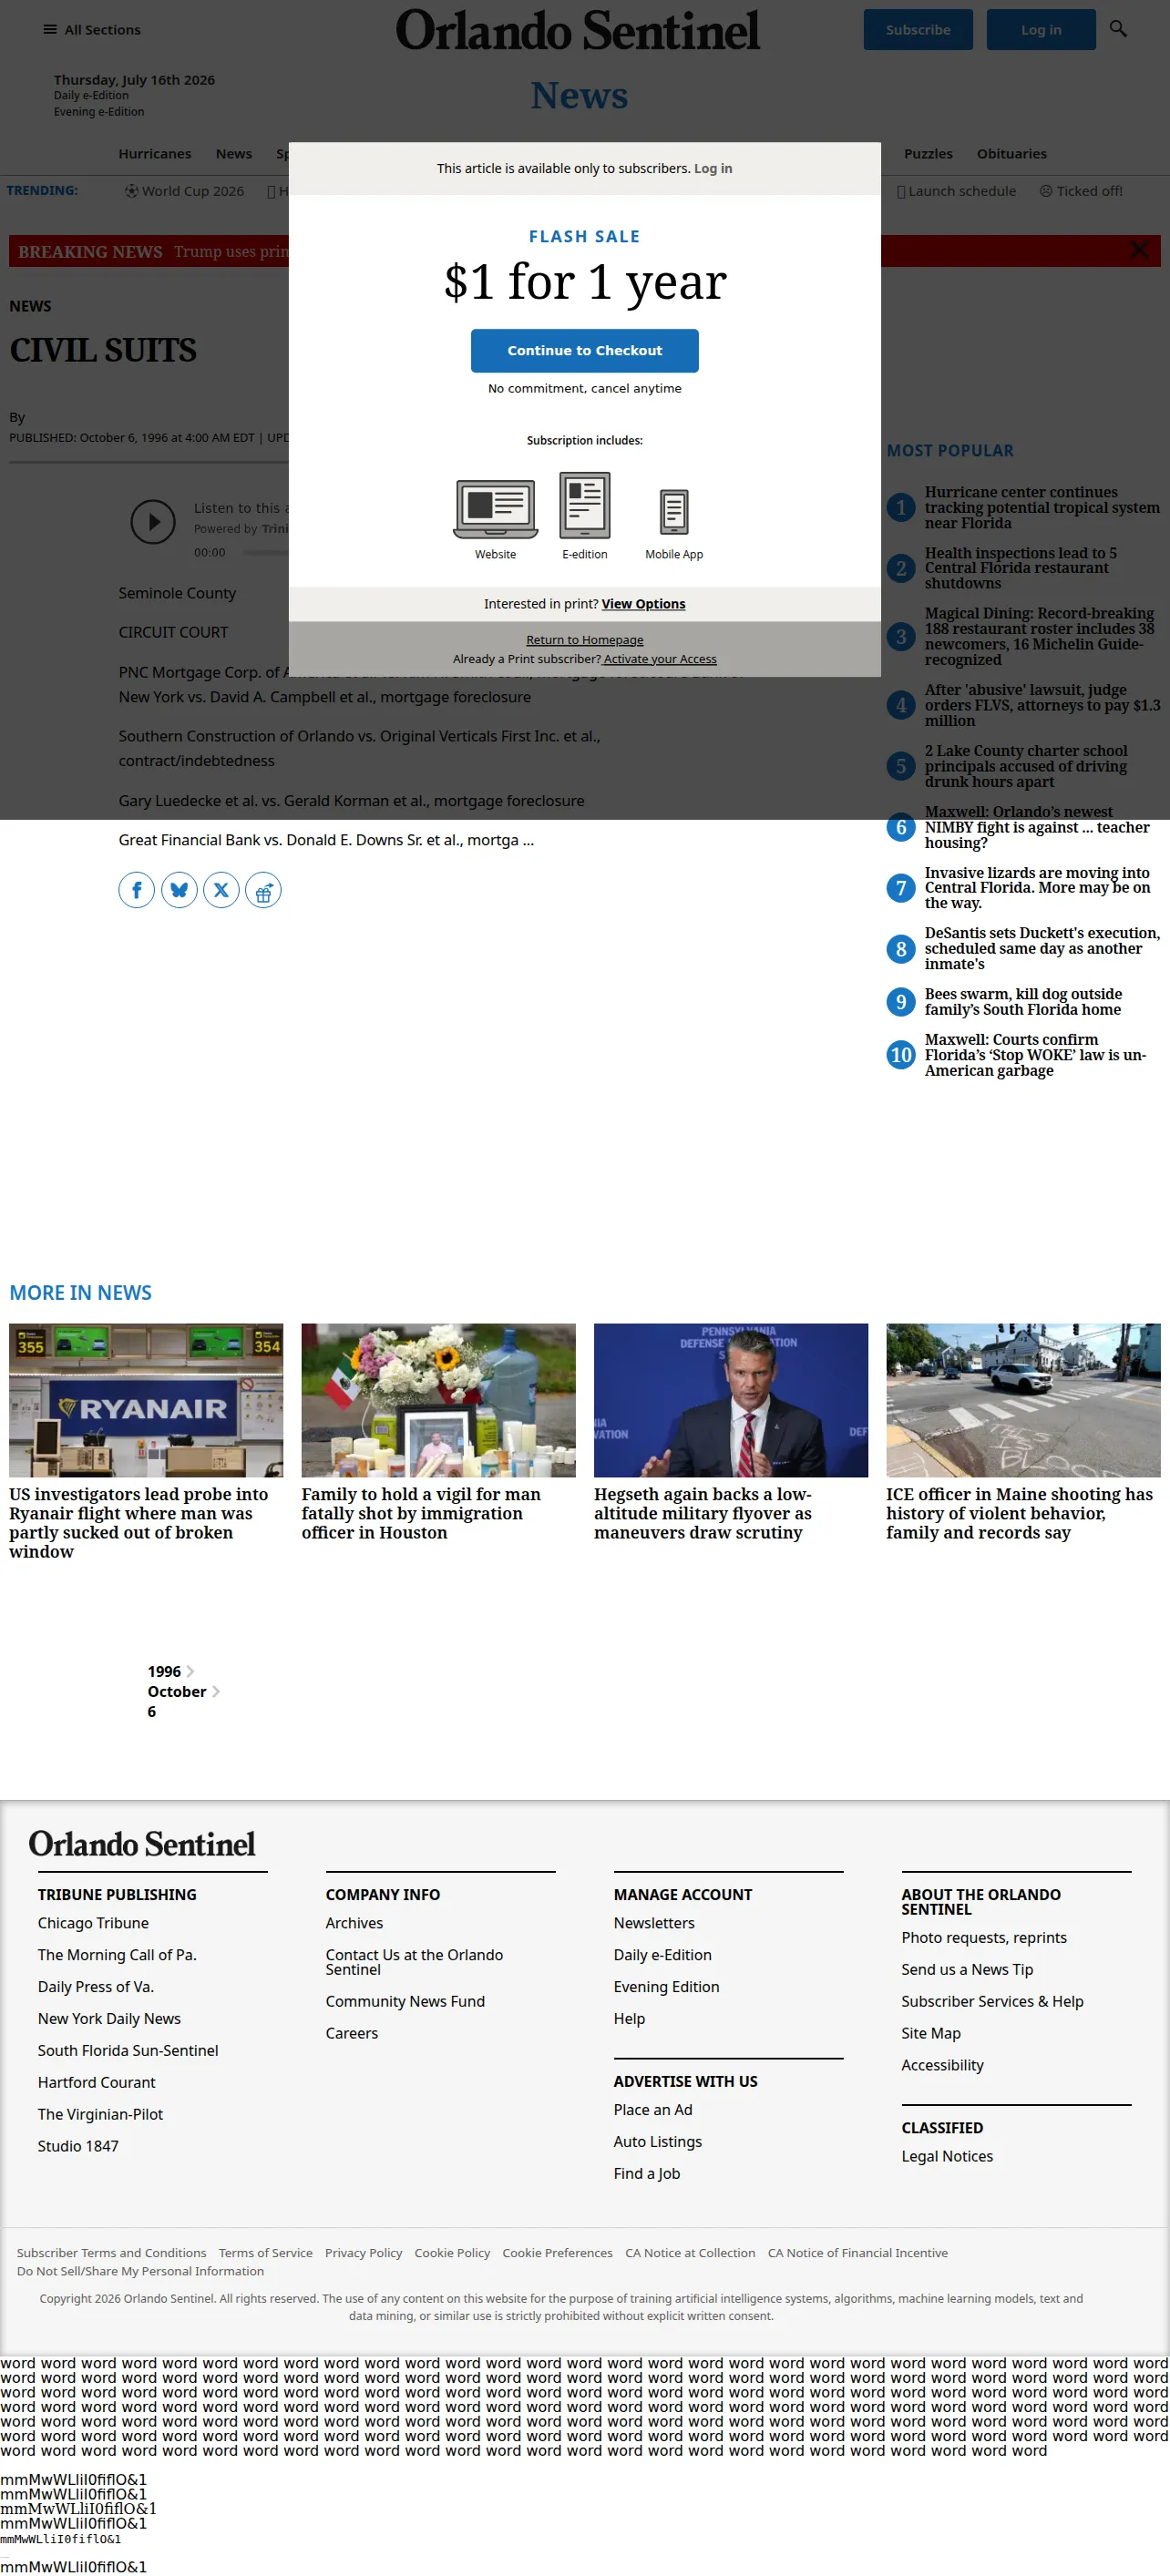Open the Place an Ad footer link
The image size is (1170, 2576).
pos(653,2110)
